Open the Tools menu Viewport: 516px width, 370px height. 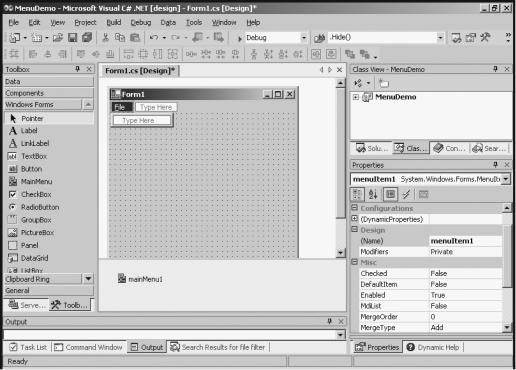(194, 22)
